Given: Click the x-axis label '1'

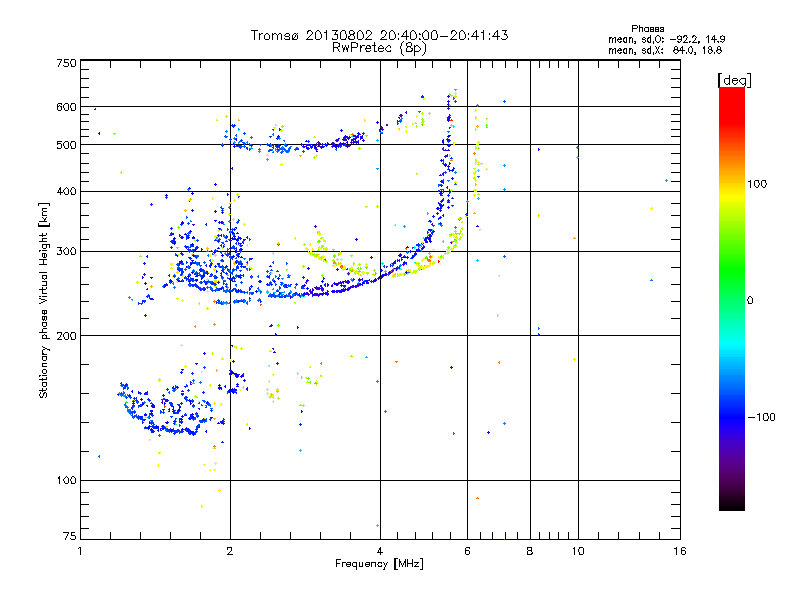Looking at the screenshot, I should pyautogui.click(x=80, y=551).
